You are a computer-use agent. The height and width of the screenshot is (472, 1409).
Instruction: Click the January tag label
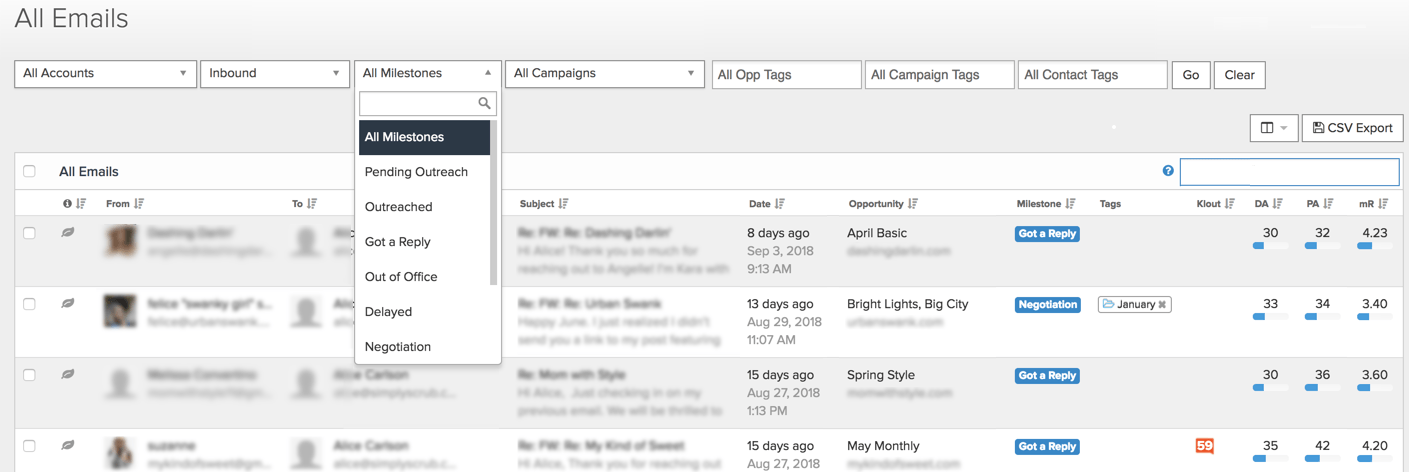(x=1136, y=305)
